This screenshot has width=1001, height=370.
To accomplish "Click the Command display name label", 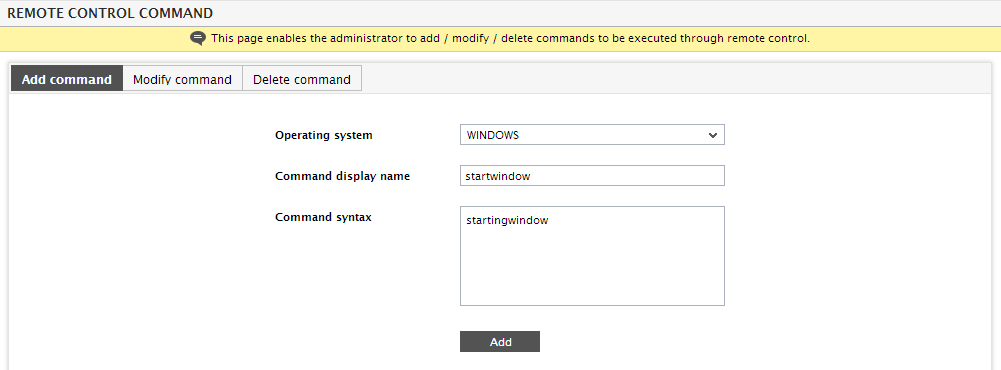I will point(342,176).
